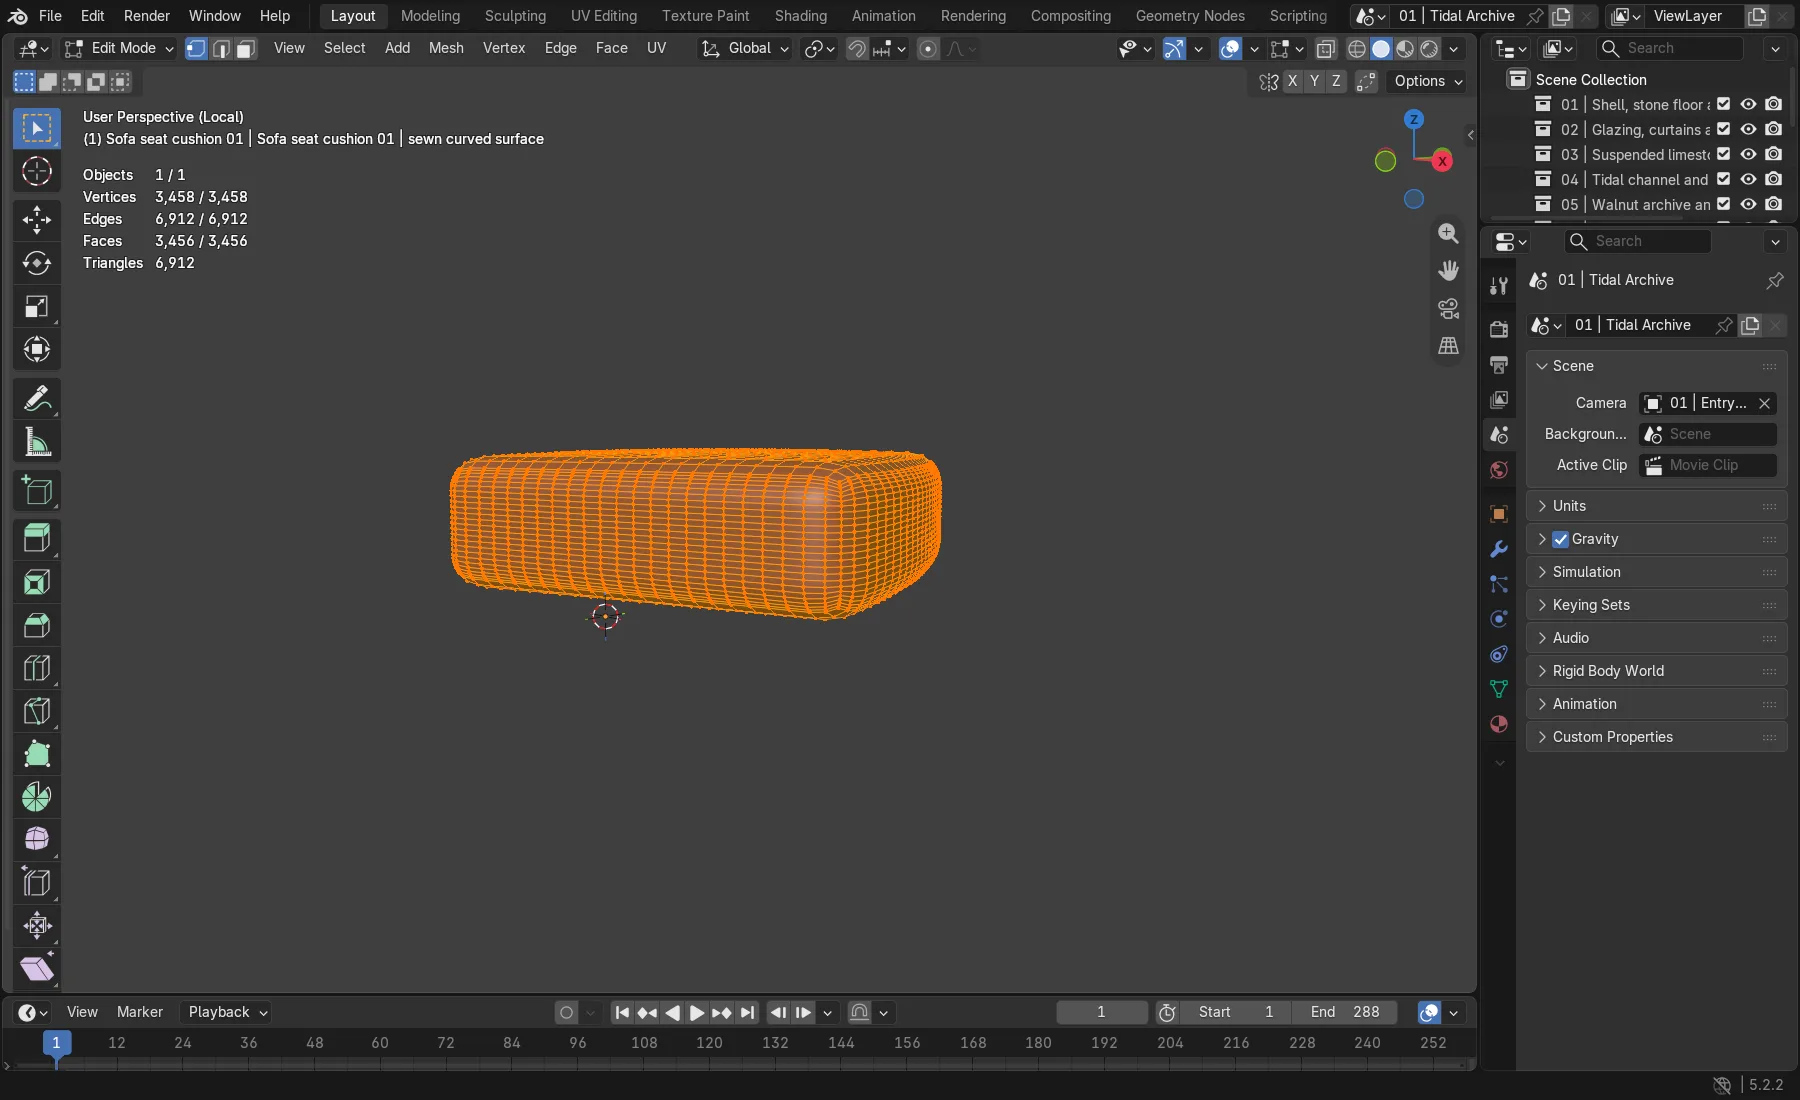The width and height of the screenshot is (1800, 1100).
Task: Enable face select mode
Action: (246, 48)
